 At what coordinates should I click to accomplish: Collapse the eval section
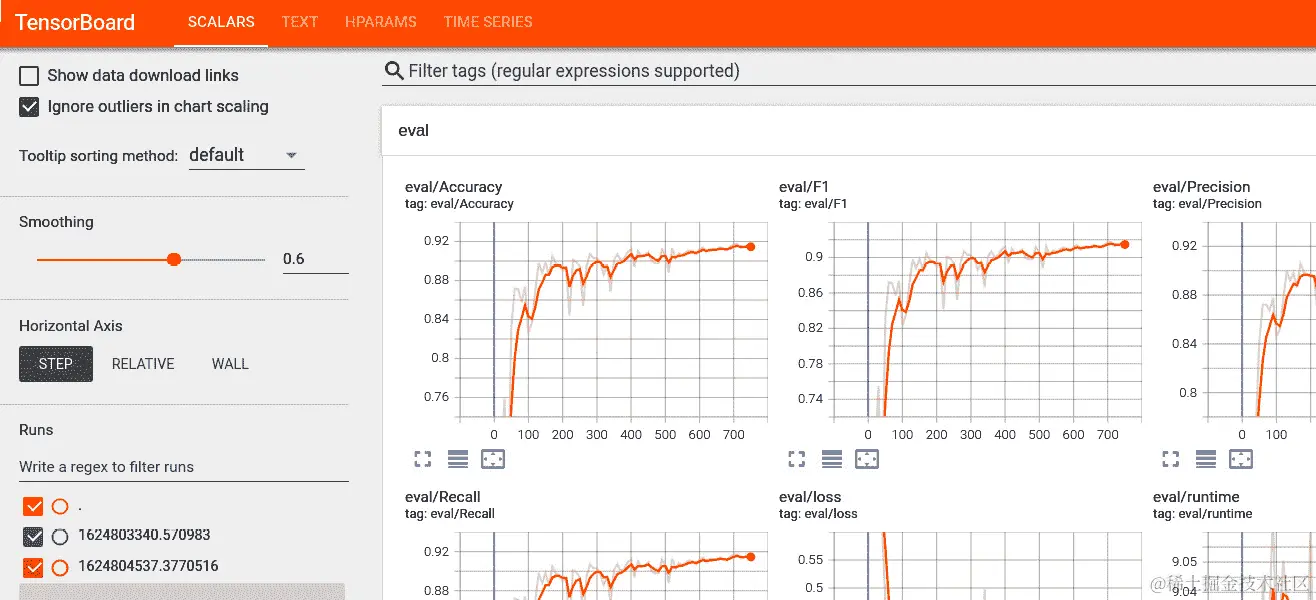413,130
